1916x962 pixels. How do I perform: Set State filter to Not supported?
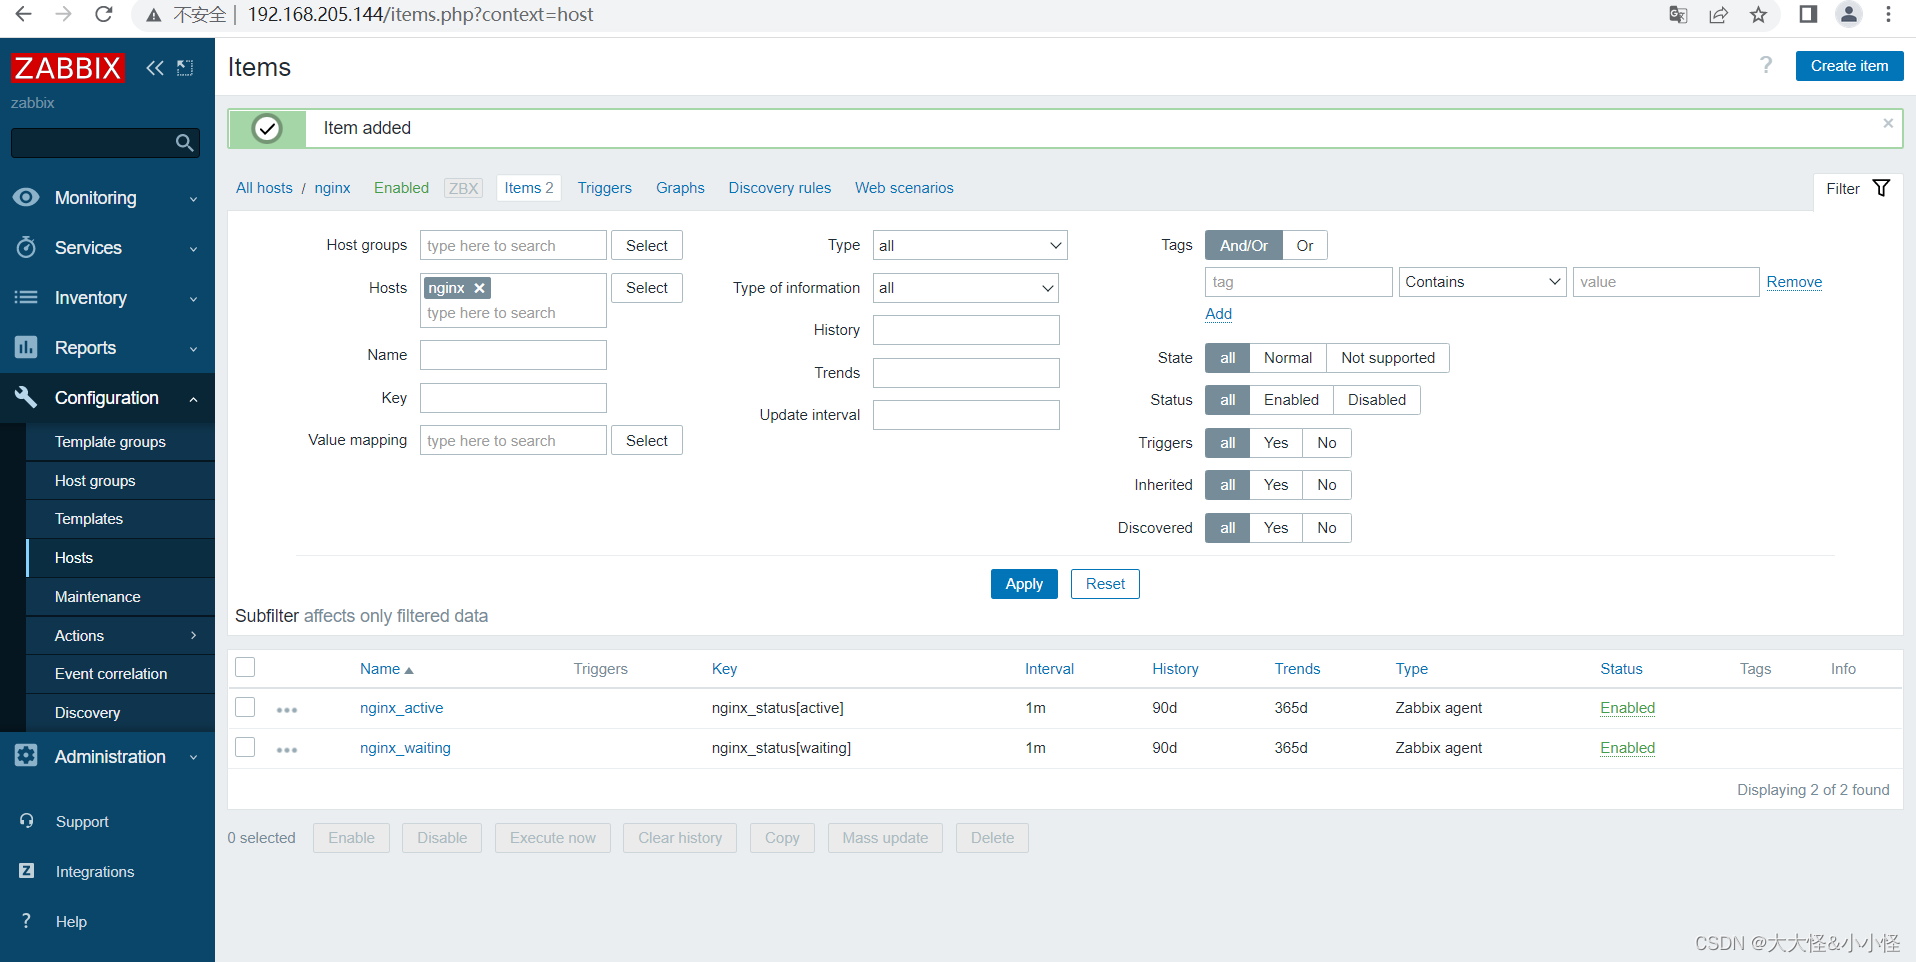tap(1387, 358)
